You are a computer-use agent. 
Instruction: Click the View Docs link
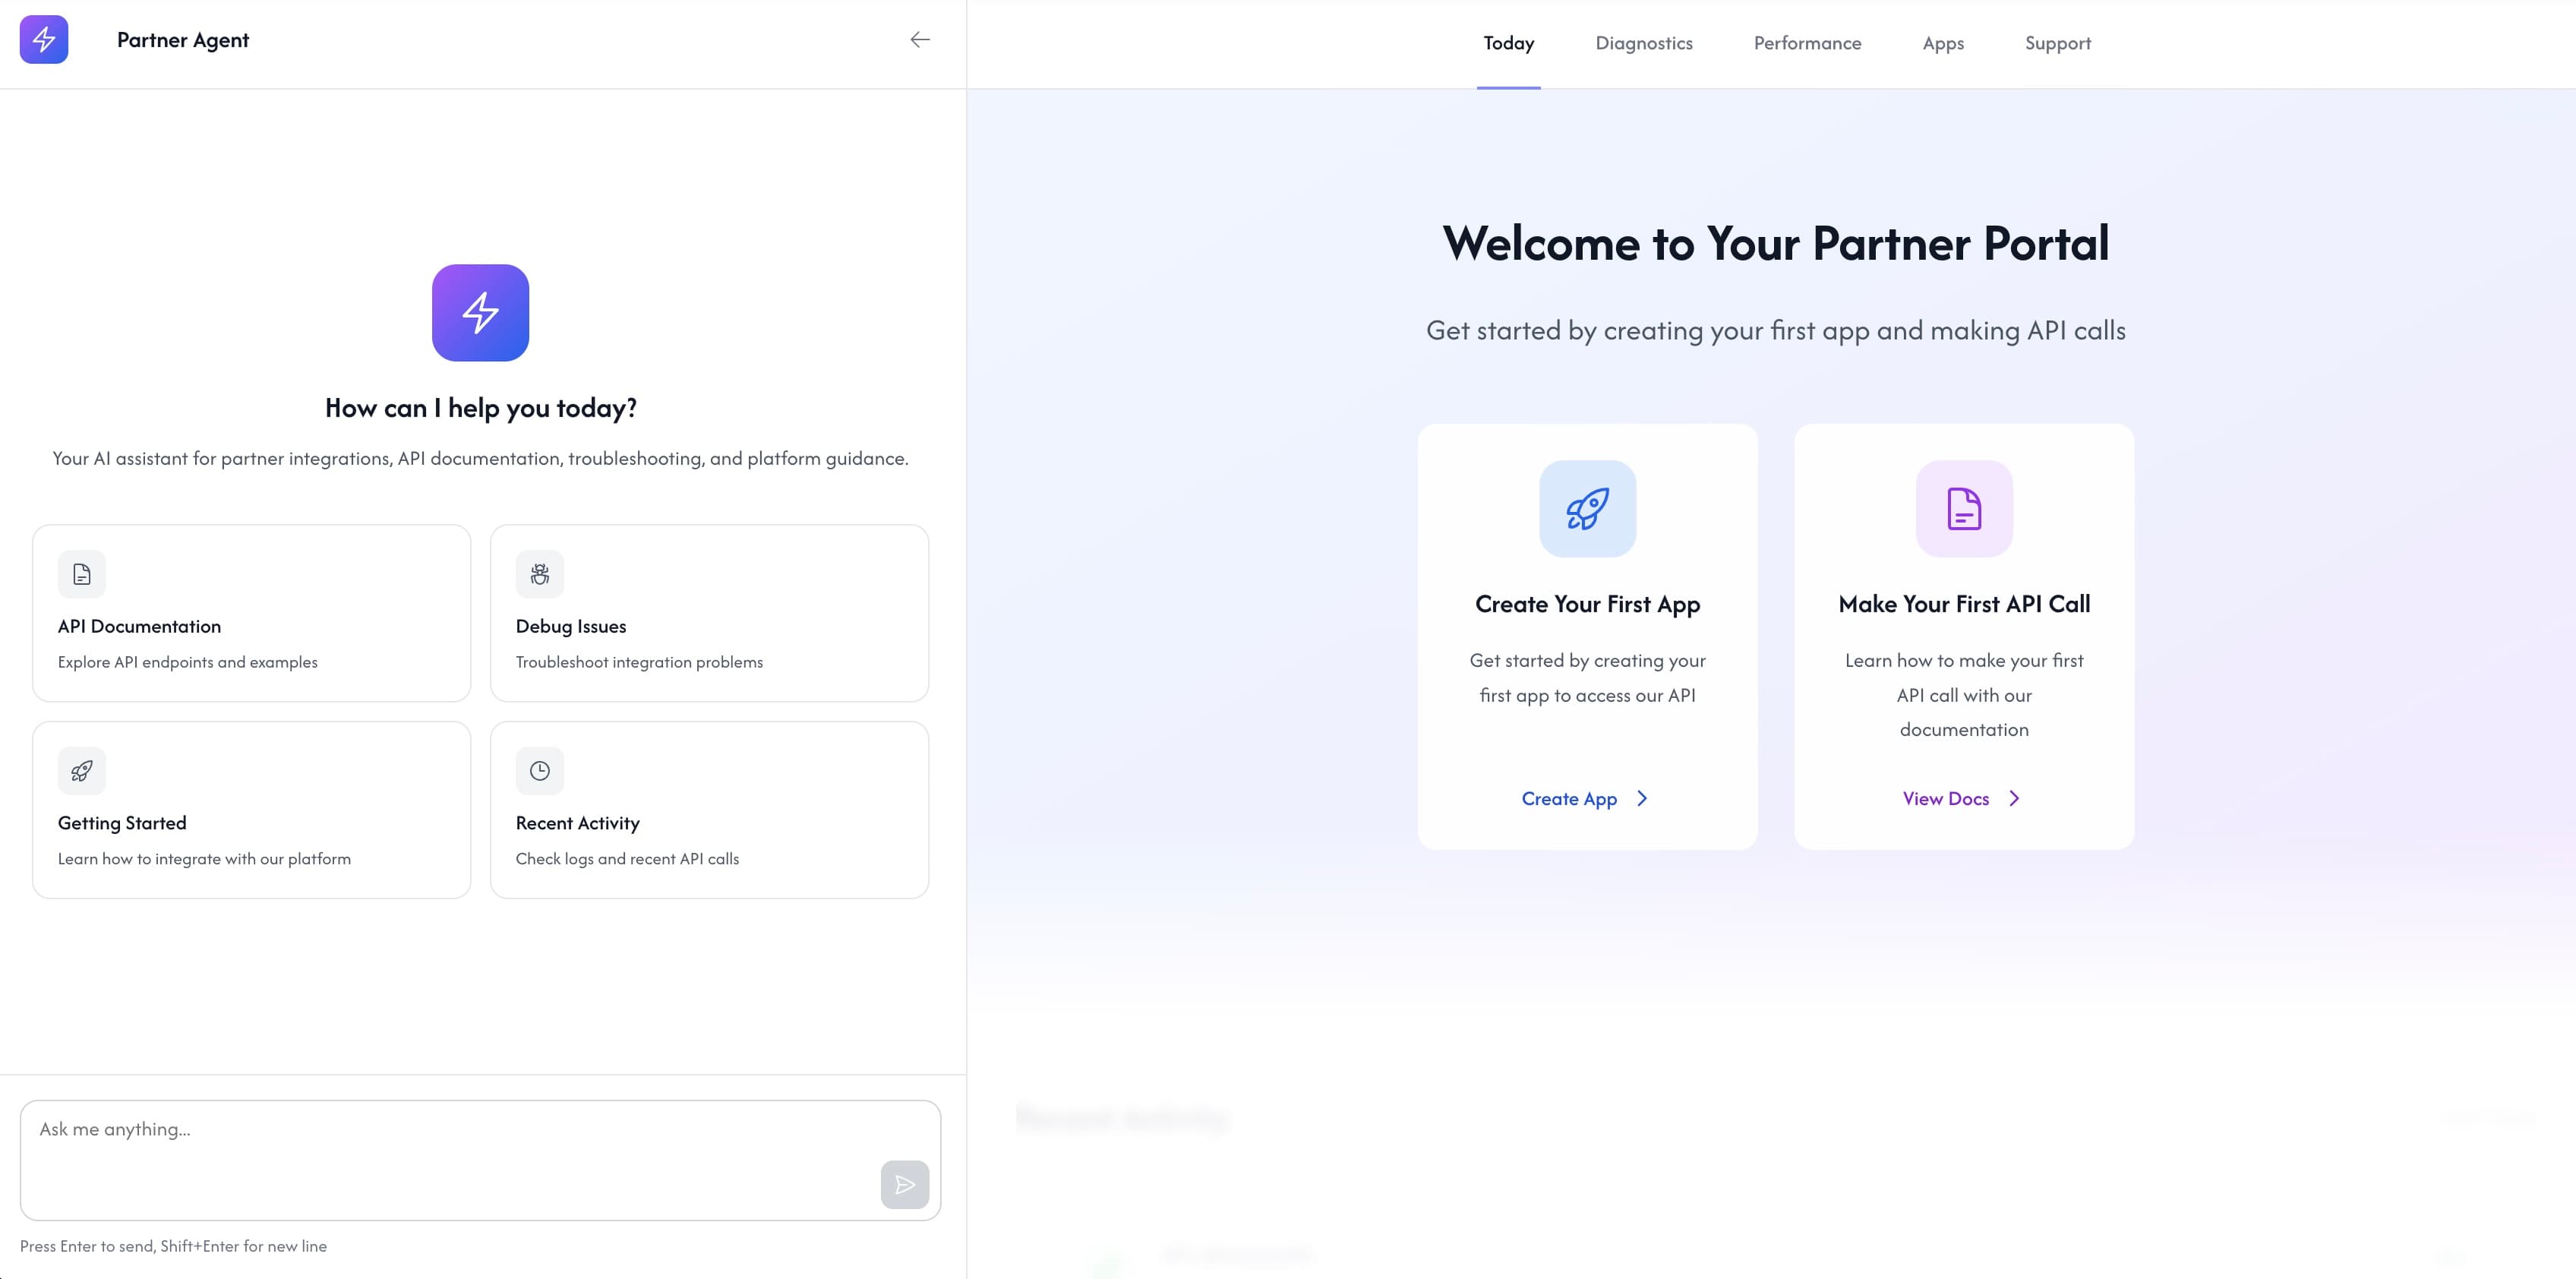(1945, 798)
